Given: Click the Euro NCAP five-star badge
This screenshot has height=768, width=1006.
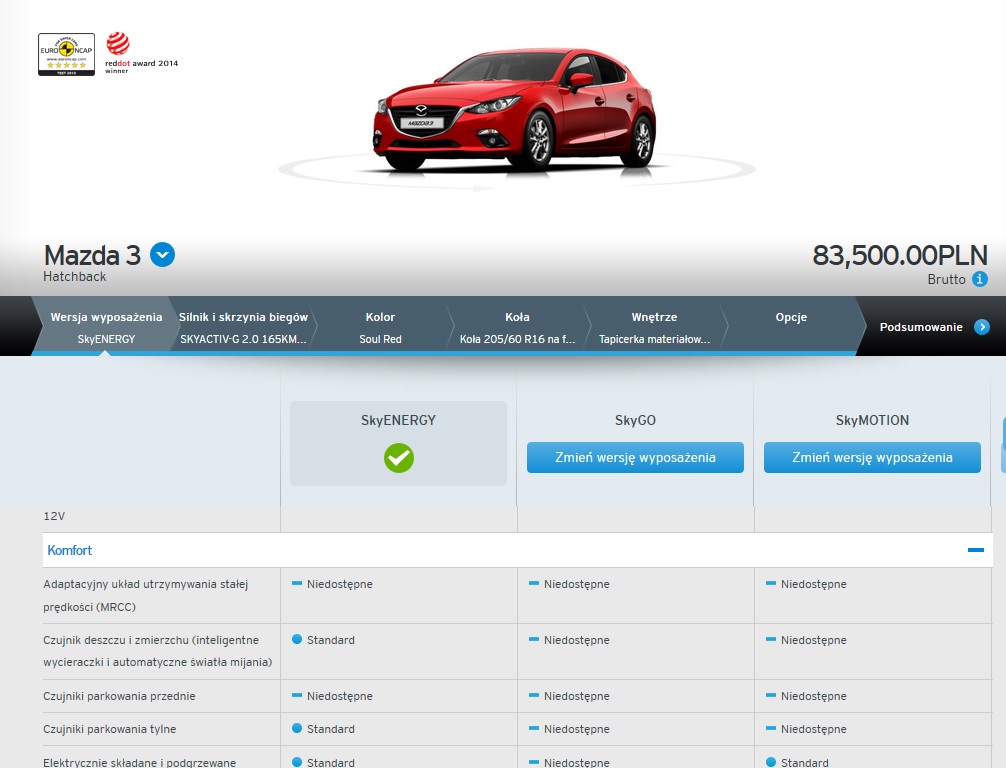Looking at the screenshot, I should (66, 54).
